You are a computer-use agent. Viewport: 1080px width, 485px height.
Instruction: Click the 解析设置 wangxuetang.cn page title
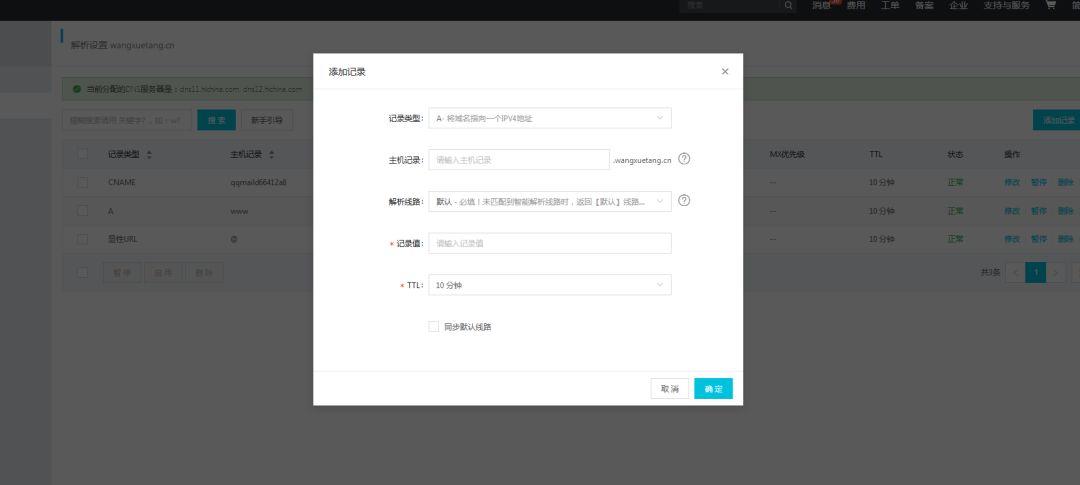(123, 45)
